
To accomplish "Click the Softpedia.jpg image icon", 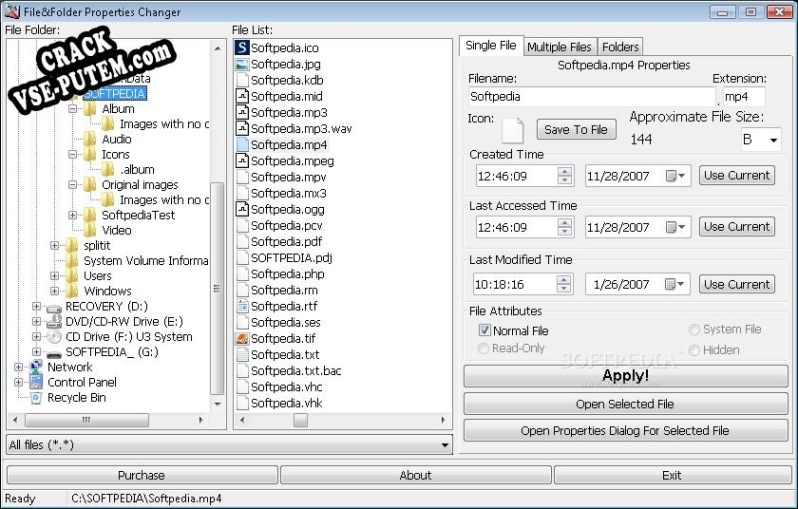I will 242,64.
